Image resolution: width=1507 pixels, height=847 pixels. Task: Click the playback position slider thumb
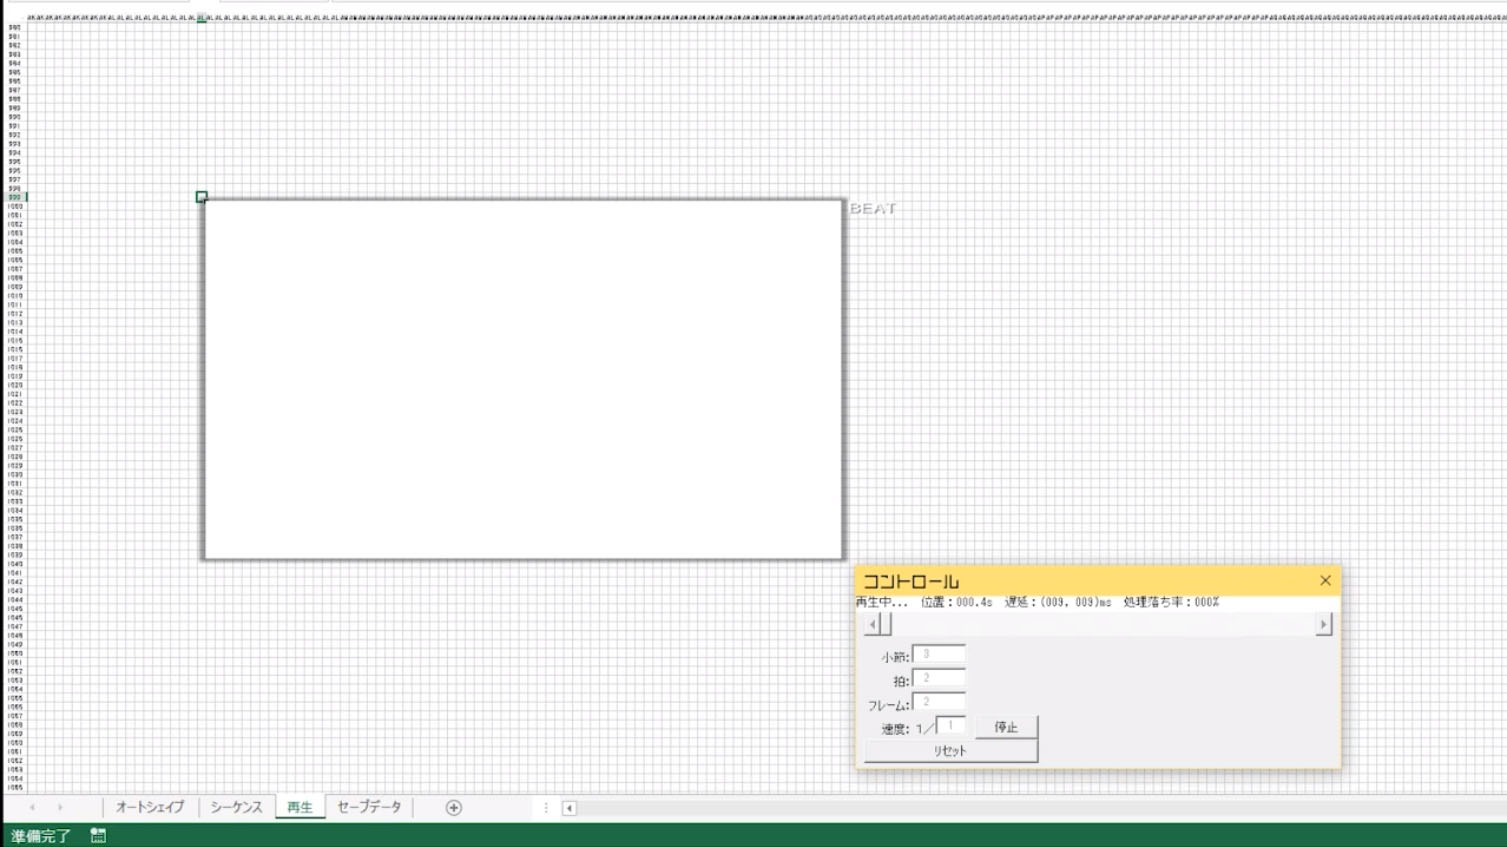pyautogui.click(x=885, y=624)
